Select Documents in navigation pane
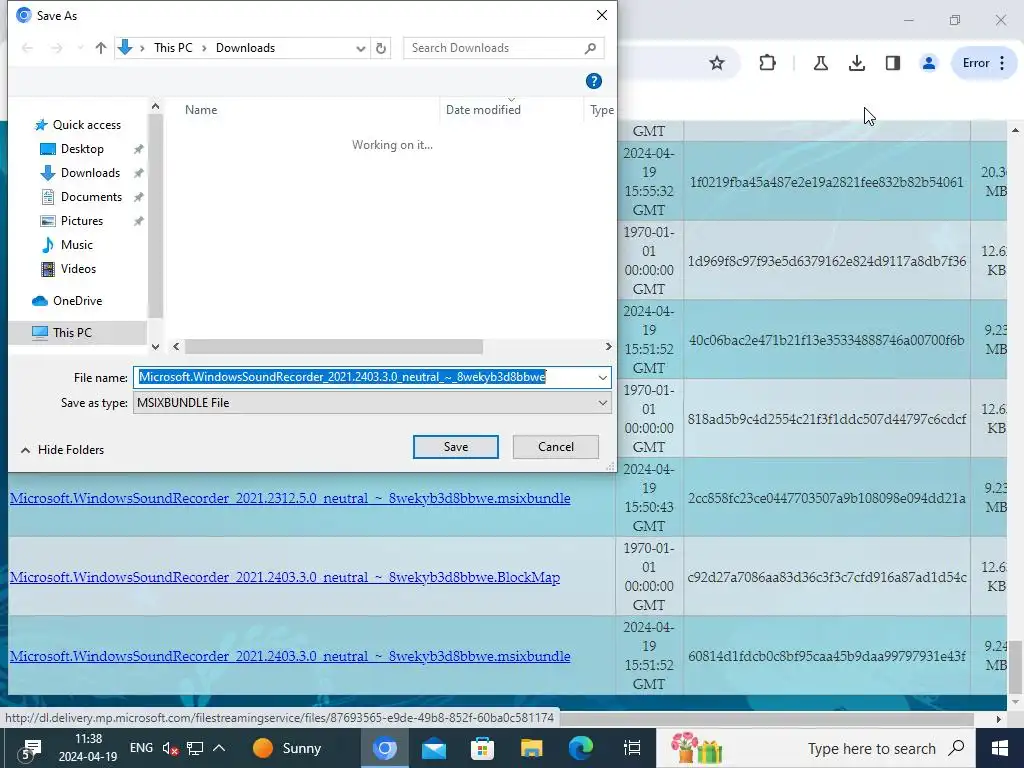 91,197
